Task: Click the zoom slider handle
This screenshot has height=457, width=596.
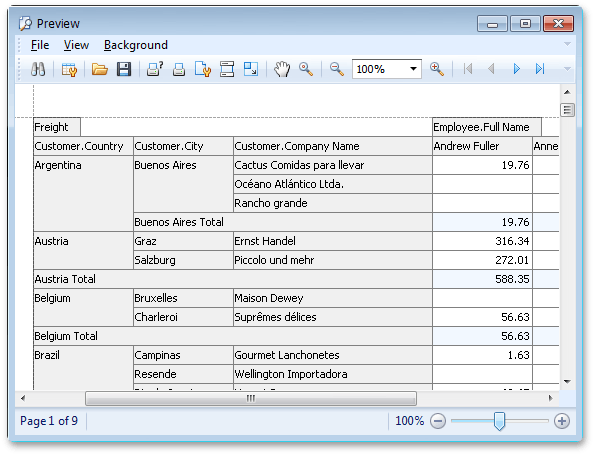Action: pyautogui.click(x=499, y=421)
